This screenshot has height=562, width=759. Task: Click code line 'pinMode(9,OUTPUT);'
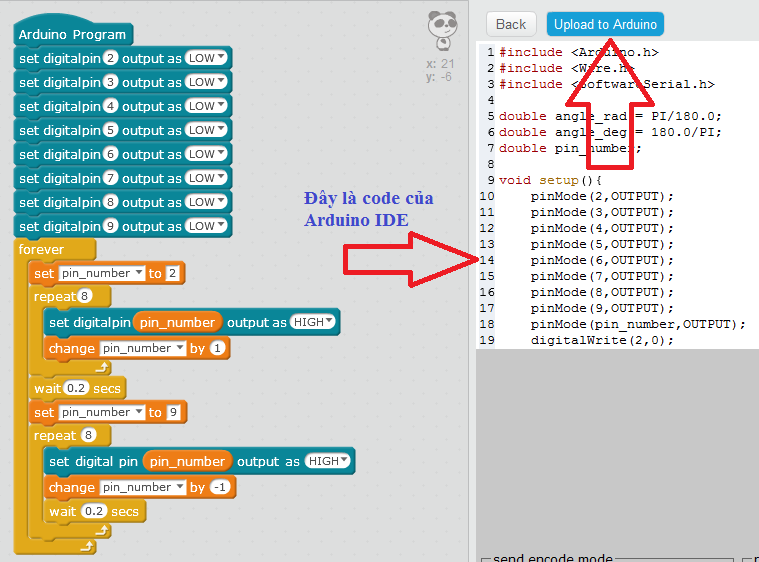click(602, 308)
